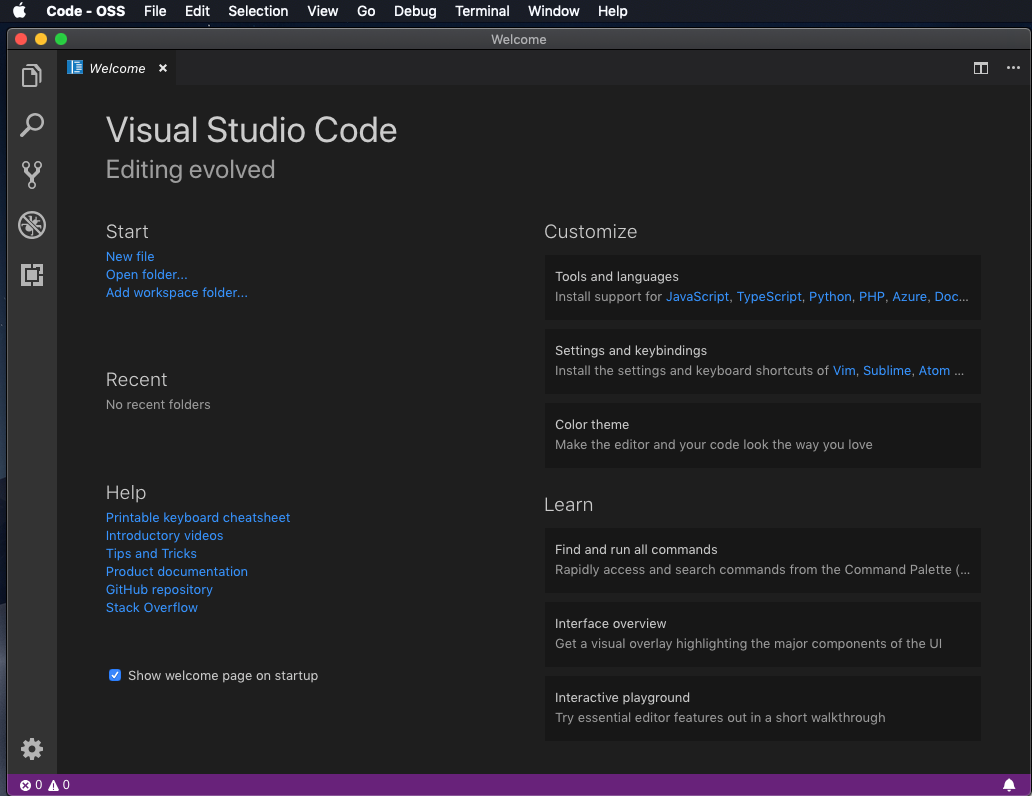Open the More Actions ellipsis menu

click(1013, 68)
